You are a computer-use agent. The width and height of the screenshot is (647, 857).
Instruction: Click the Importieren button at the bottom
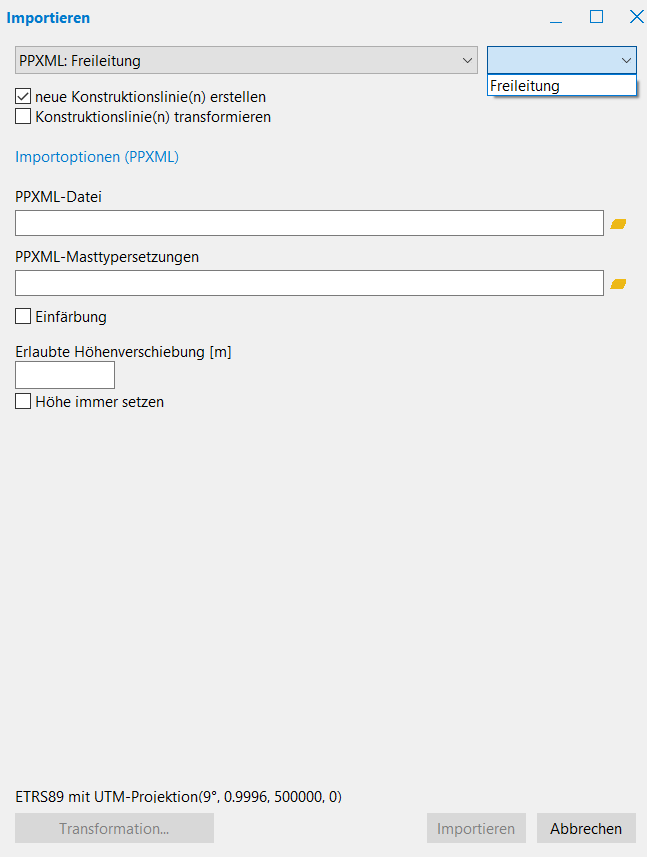click(476, 828)
